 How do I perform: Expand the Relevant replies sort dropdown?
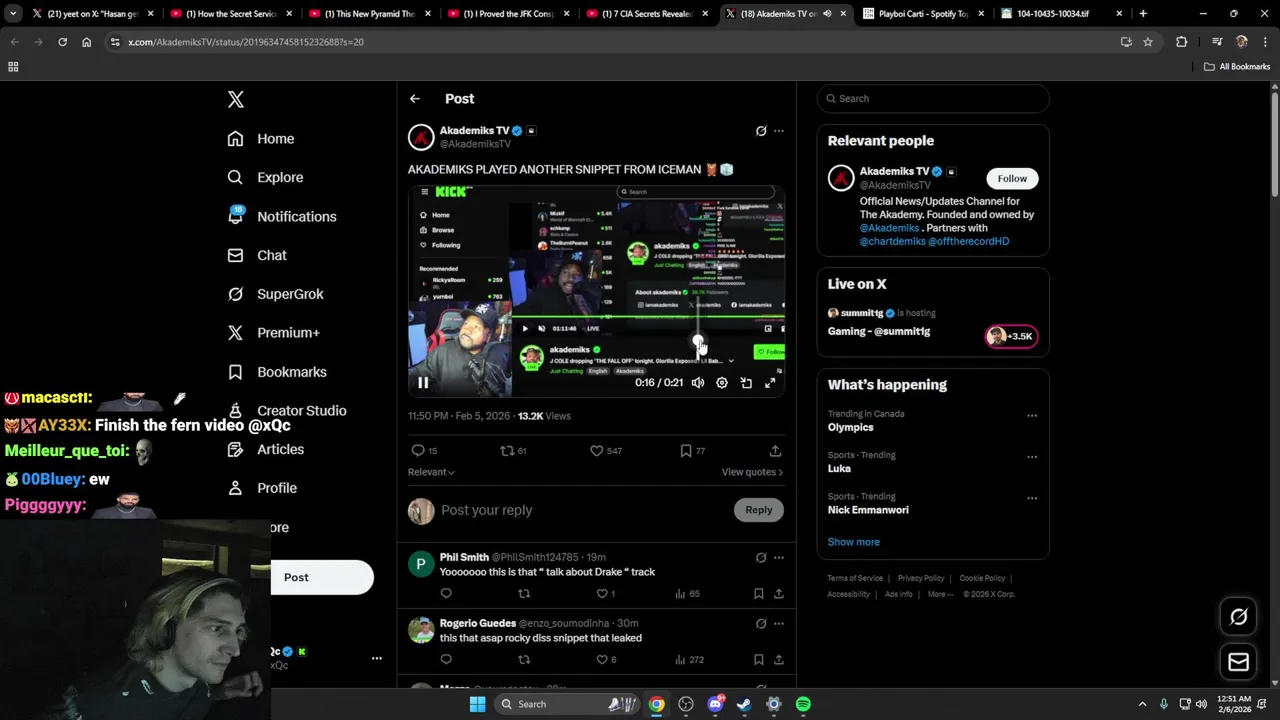[x=431, y=472]
